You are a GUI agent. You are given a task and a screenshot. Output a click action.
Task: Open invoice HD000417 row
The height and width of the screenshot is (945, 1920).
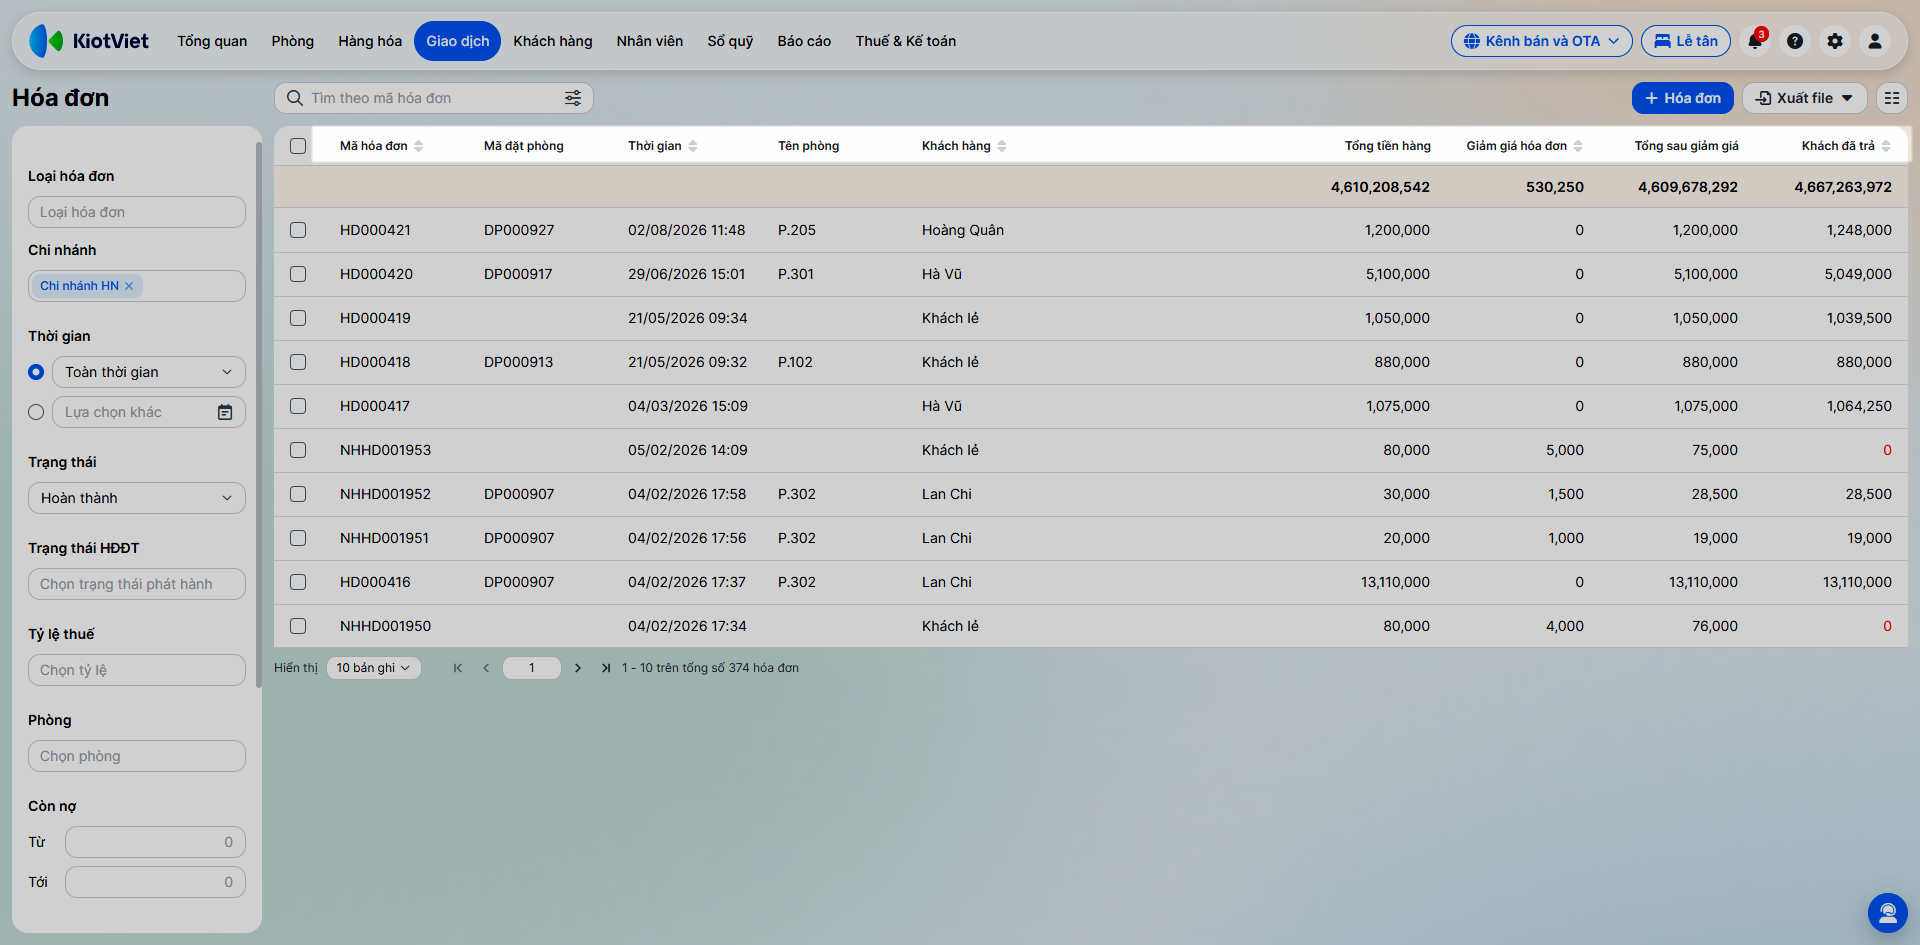pos(1091,406)
